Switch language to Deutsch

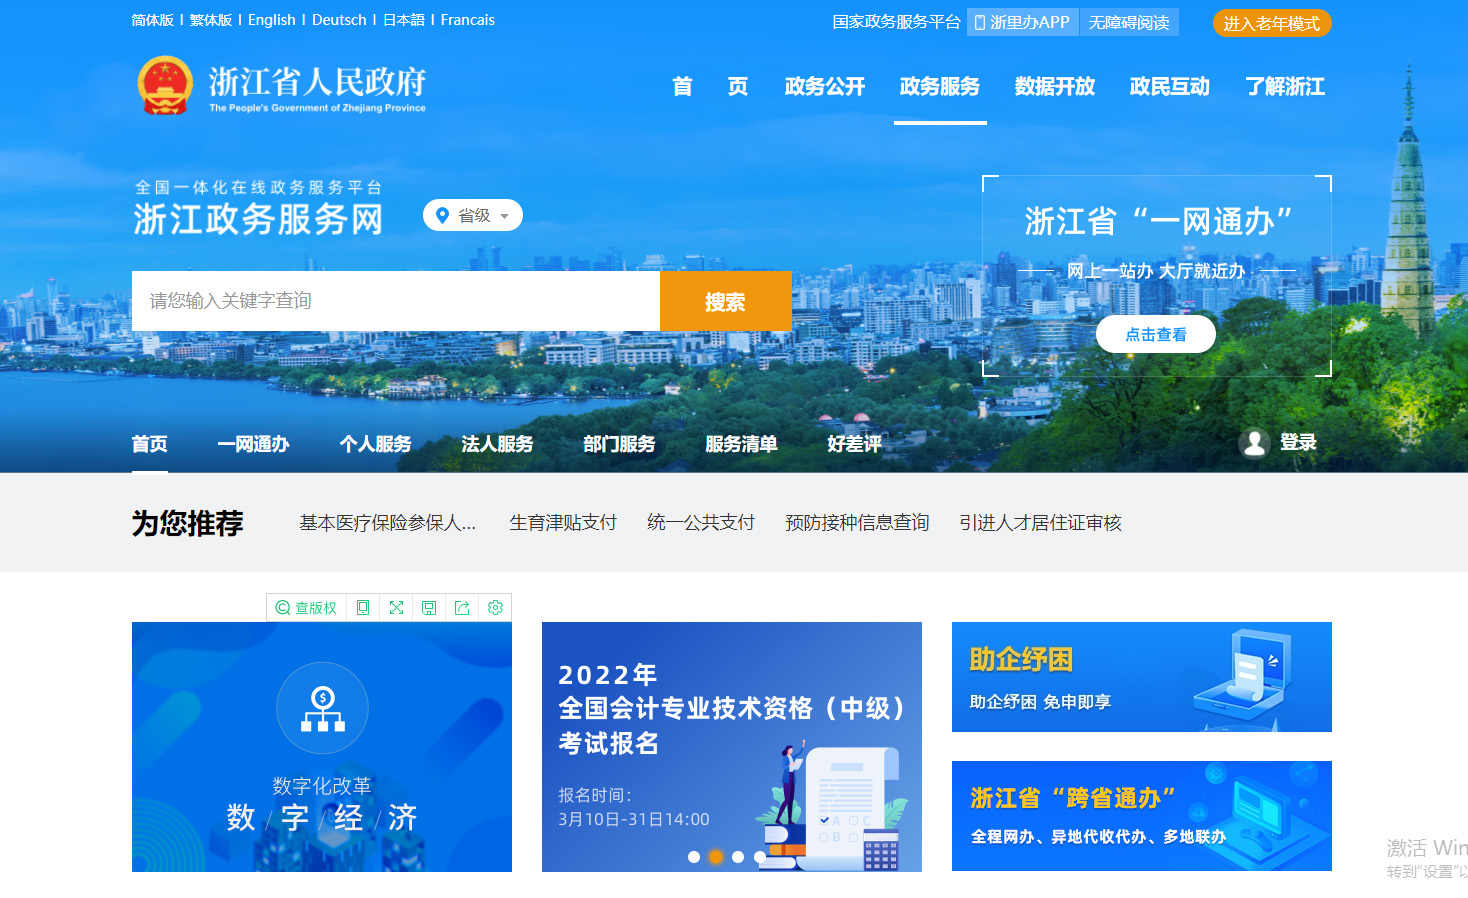pyautogui.click(x=339, y=20)
